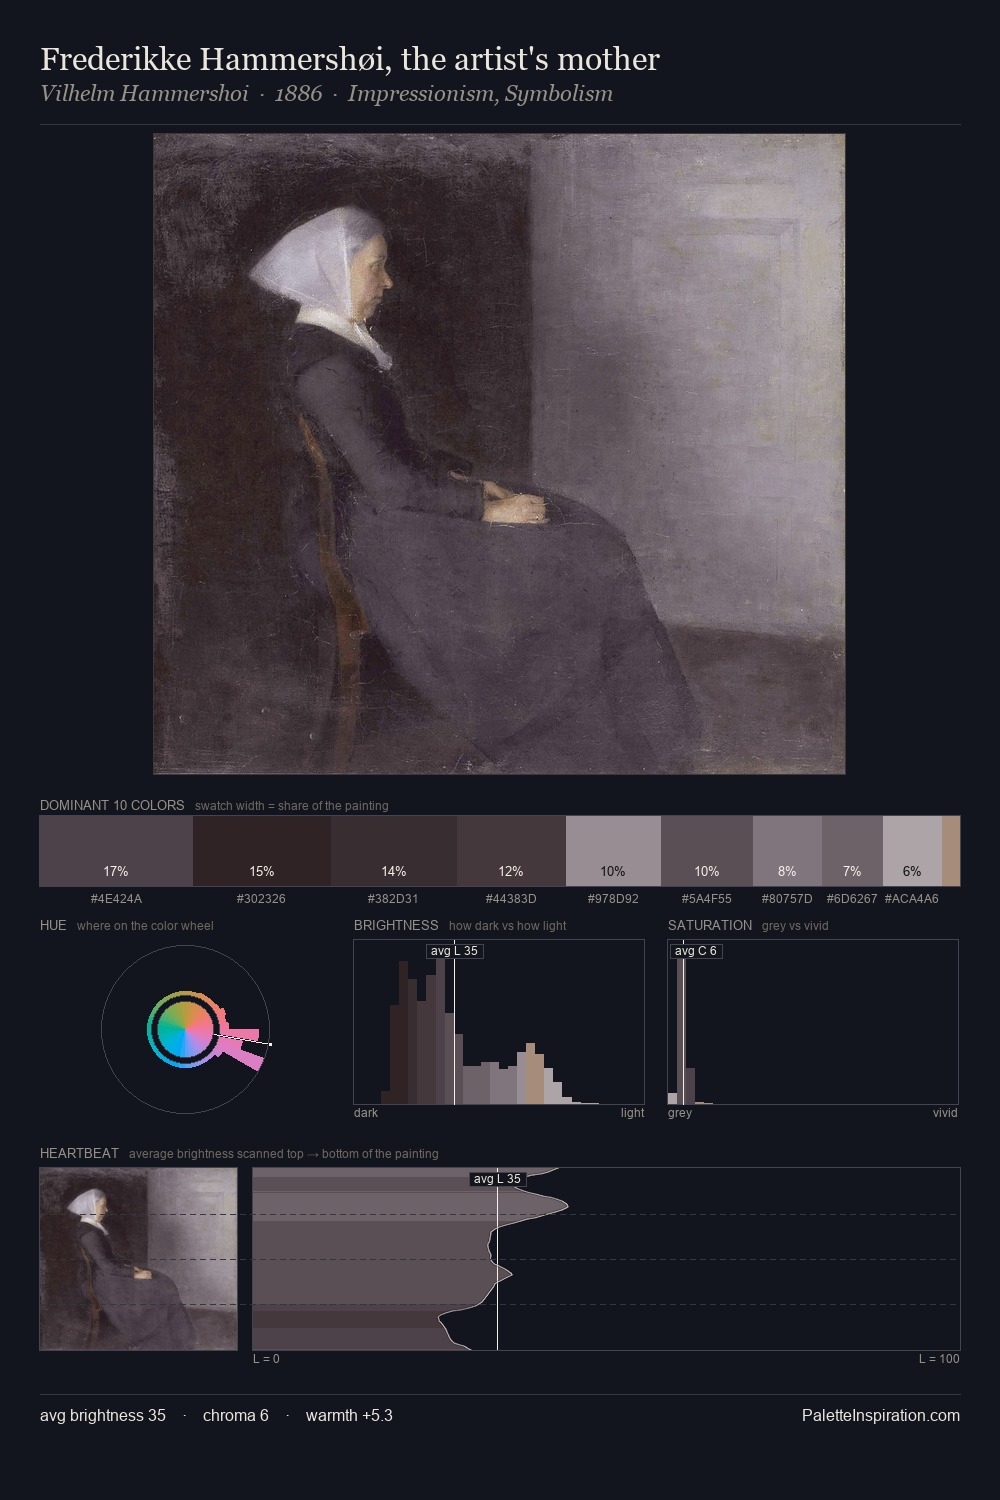Pick the #6D6267 7% swatch

click(x=852, y=851)
